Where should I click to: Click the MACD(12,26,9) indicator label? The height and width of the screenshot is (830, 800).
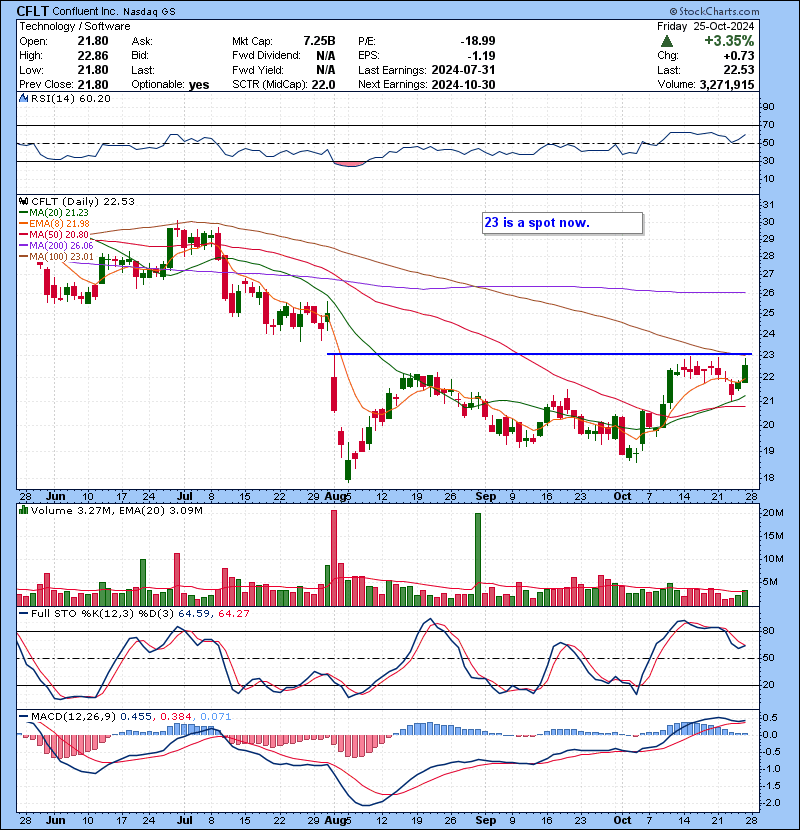(73, 717)
